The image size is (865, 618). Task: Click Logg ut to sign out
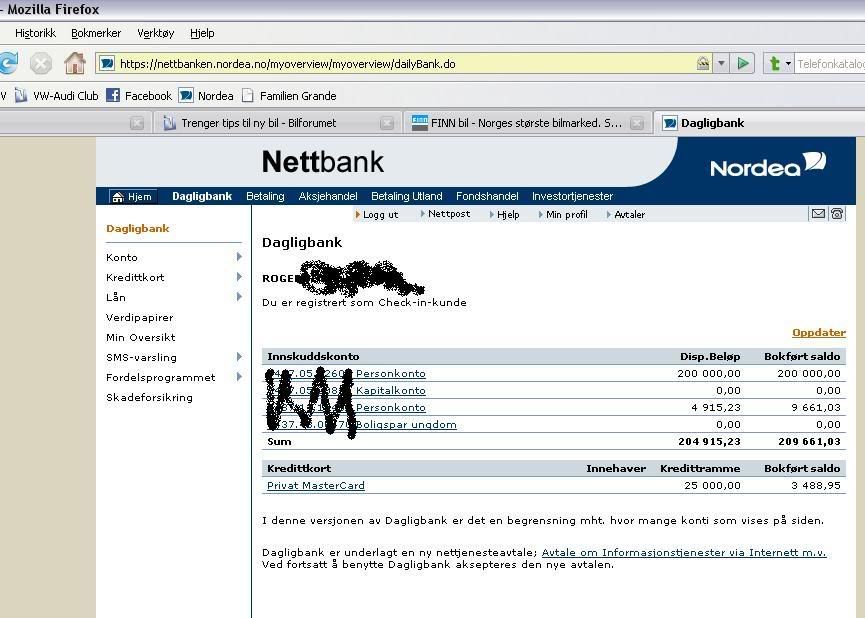[379, 214]
